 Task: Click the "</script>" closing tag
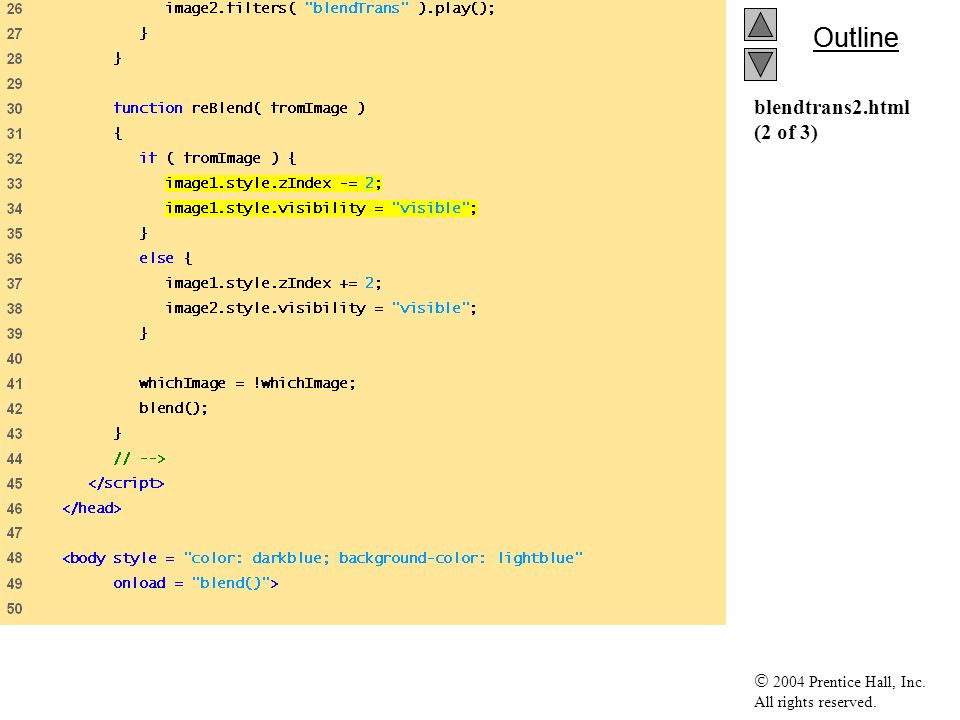(x=126, y=483)
